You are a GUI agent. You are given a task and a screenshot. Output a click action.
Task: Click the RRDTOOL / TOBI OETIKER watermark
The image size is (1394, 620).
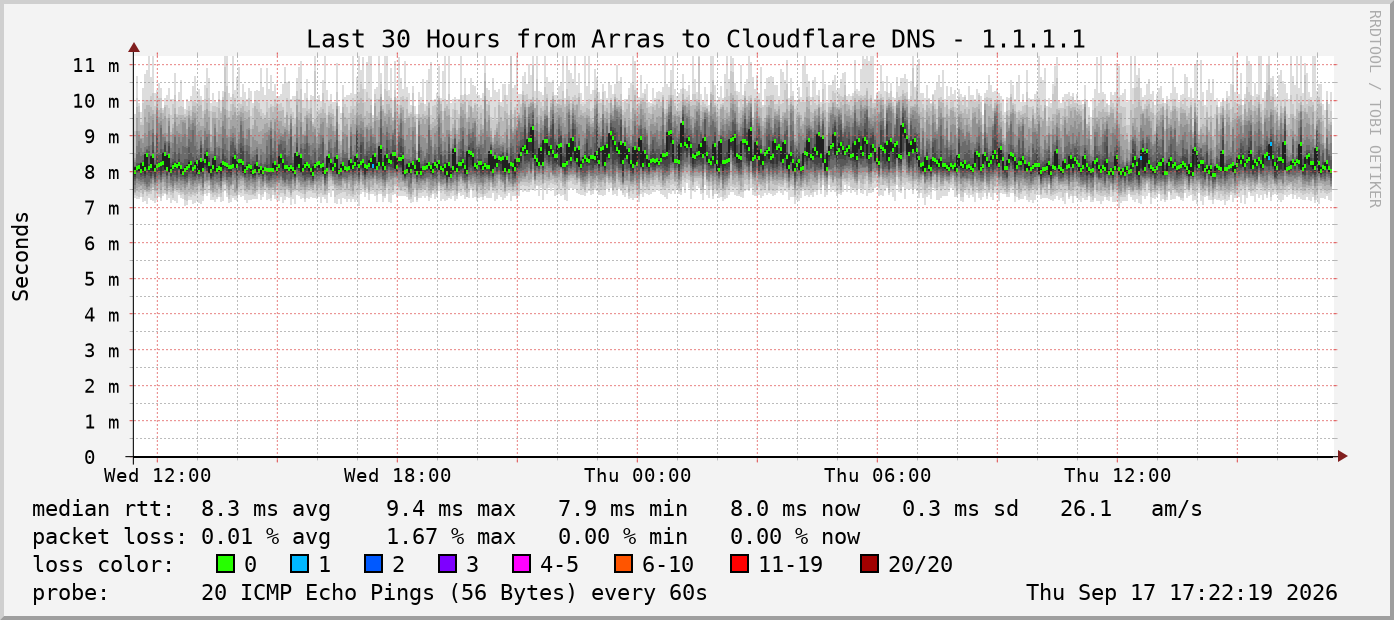[1374, 109]
